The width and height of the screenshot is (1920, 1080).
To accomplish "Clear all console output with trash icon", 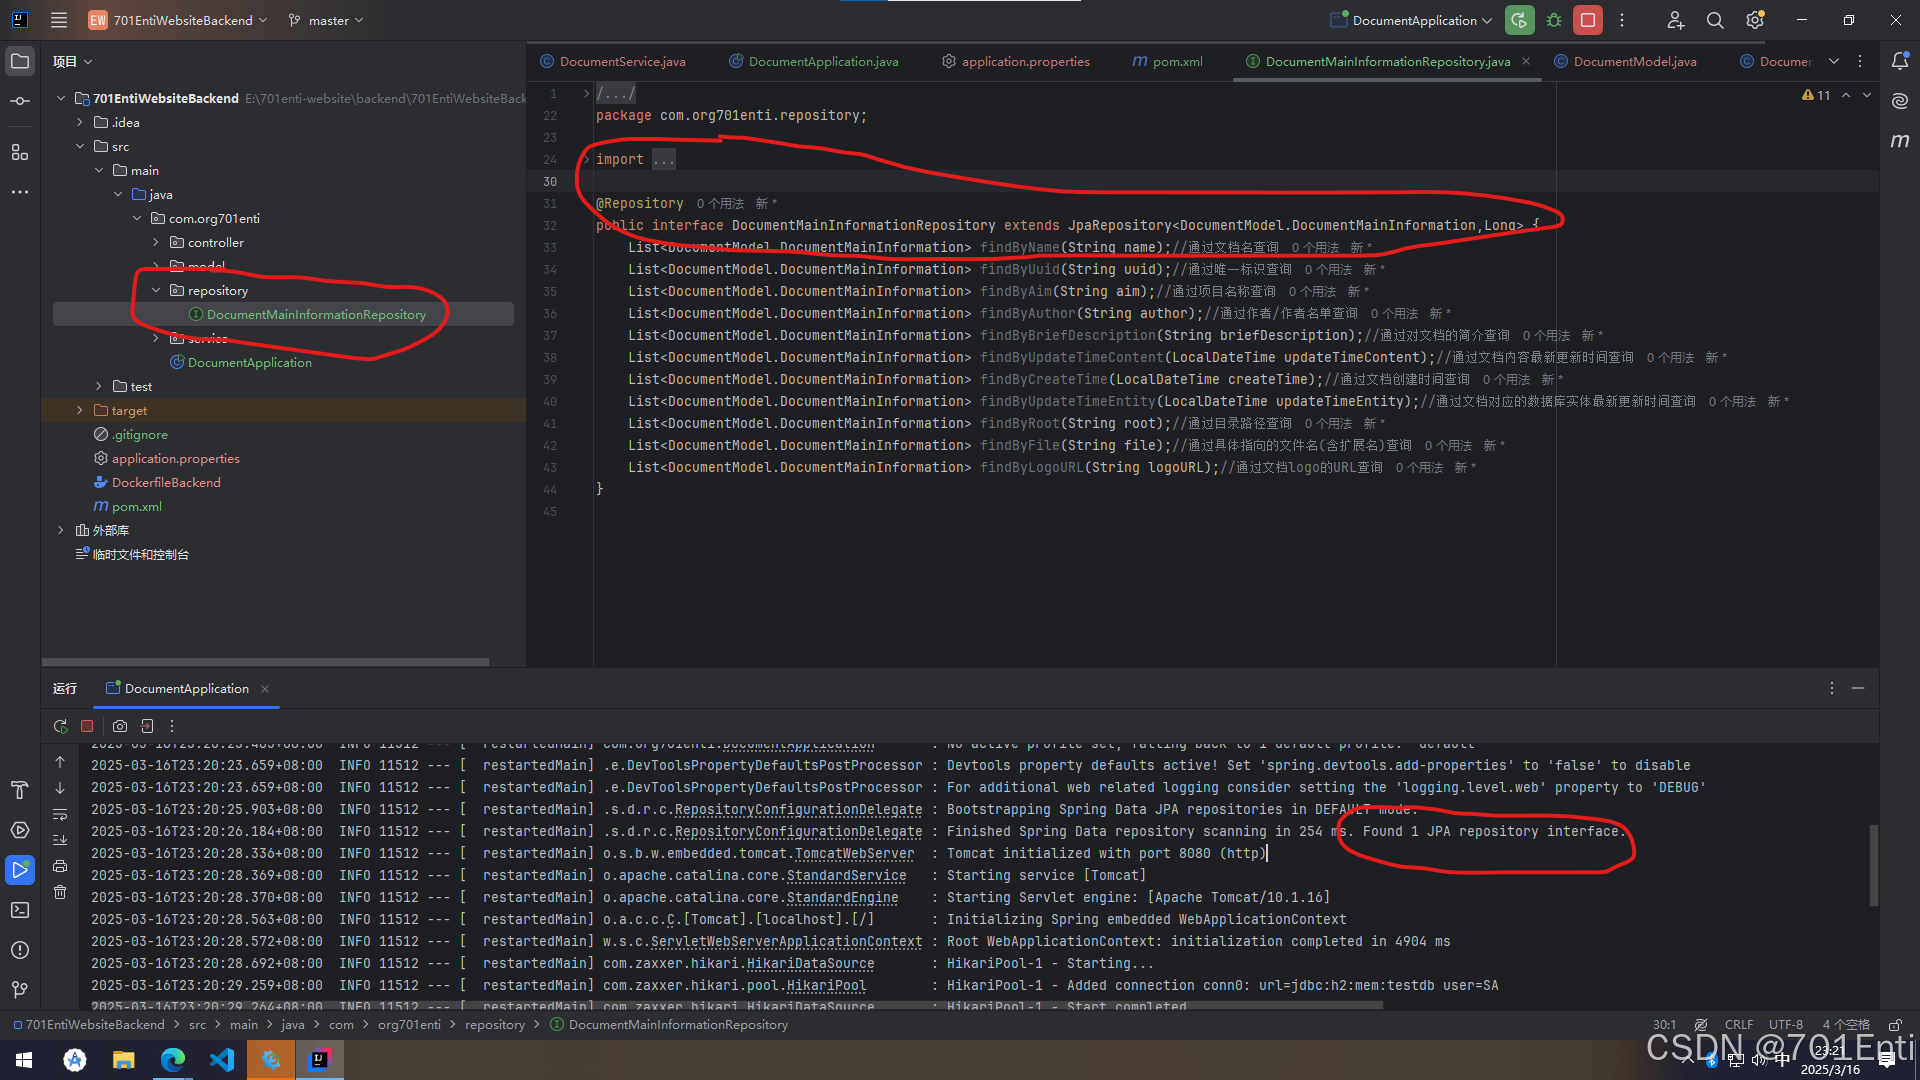I will point(60,893).
